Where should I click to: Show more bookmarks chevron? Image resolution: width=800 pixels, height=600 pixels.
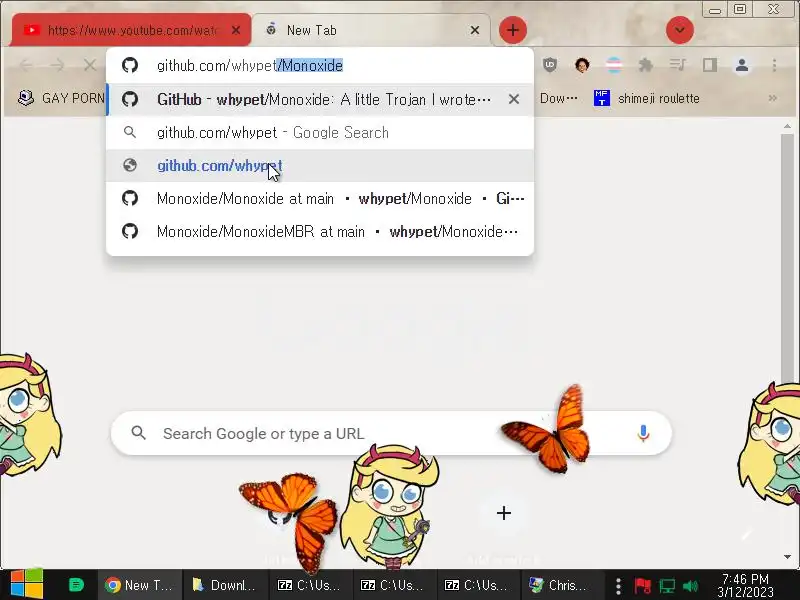click(x=772, y=98)
